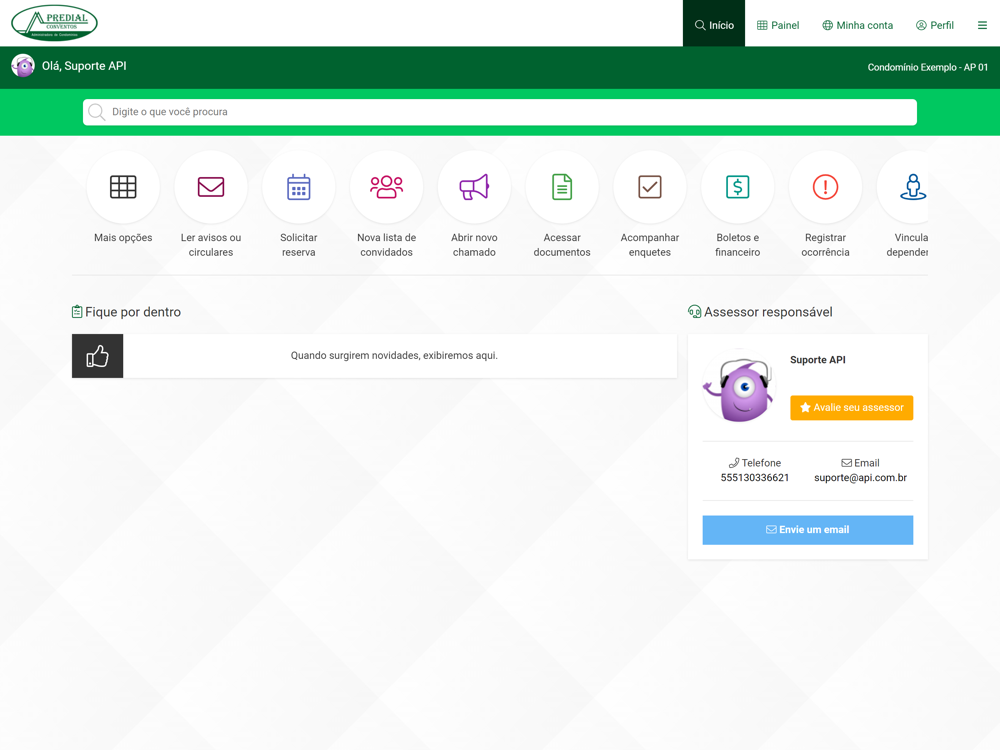Image resolution: width=1000 pixels, height=750 pixels.
Task: Focus the Digite o que você procura field
Action: click(x=499, y=112)
